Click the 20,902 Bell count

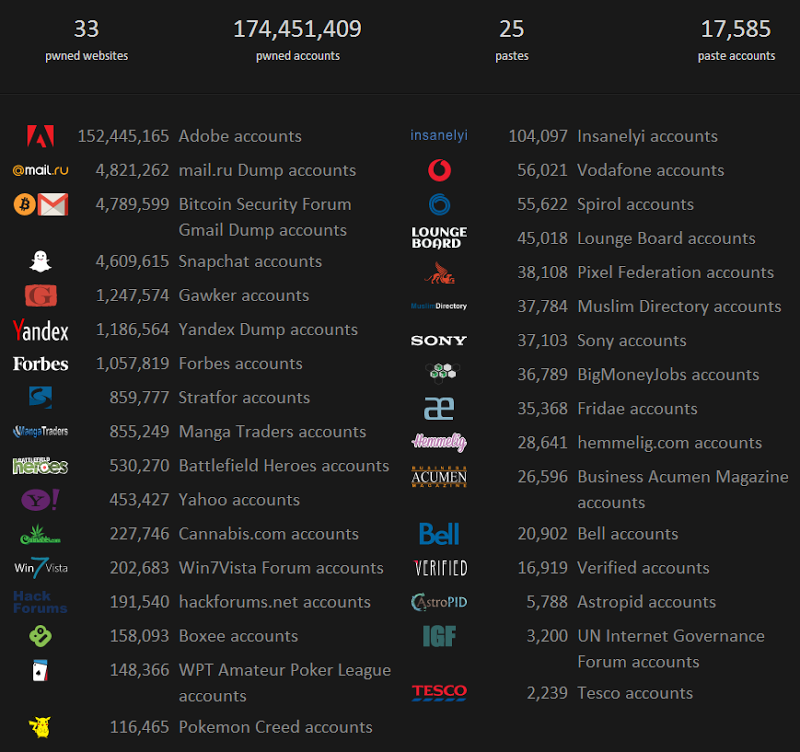click(x=542, y=534)
